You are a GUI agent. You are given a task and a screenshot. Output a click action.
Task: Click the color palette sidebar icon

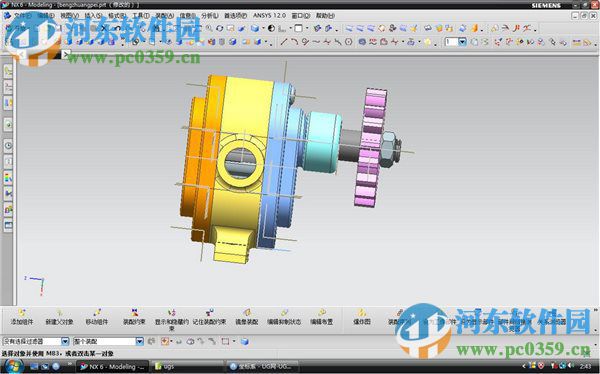(8, 177)
